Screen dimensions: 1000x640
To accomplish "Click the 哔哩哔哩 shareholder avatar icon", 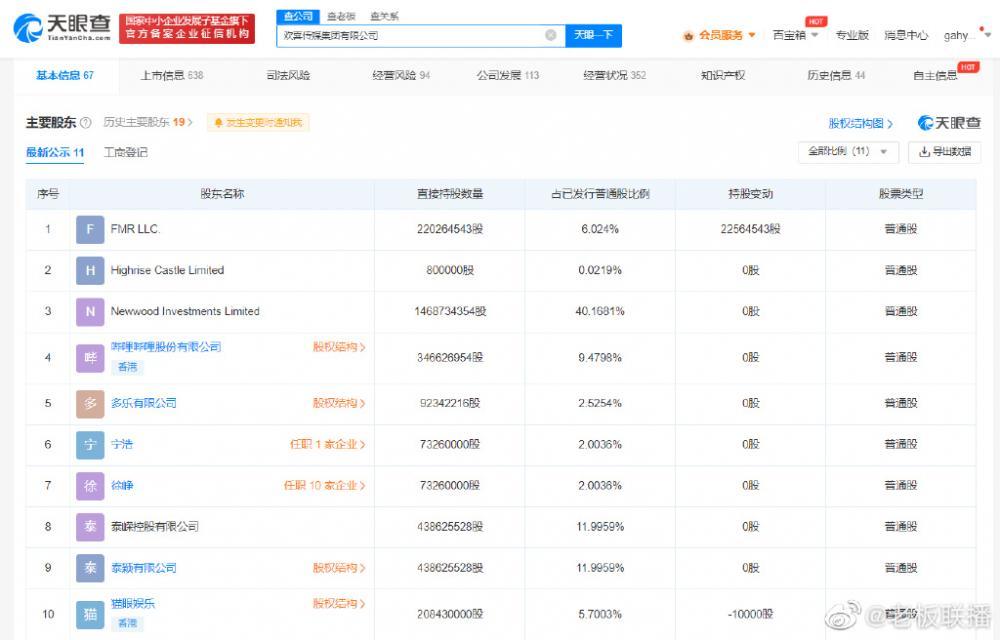I will pyautogui.click(x=90, y=358).
